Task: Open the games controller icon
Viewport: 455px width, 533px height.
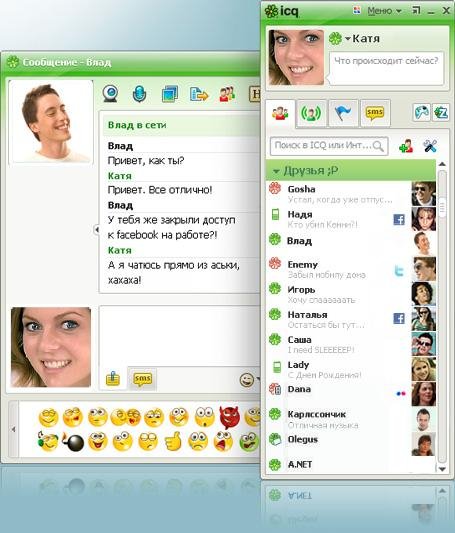Action: (x=421, y=113)
